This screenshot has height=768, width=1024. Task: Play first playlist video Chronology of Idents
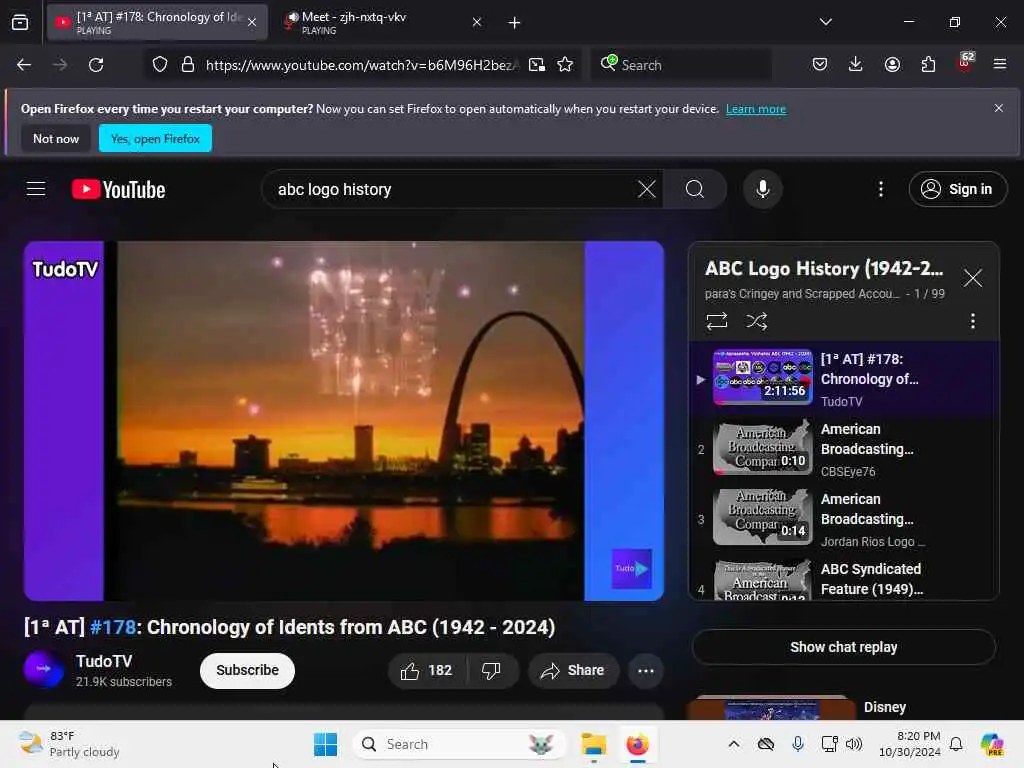click(x=844, y=379)
